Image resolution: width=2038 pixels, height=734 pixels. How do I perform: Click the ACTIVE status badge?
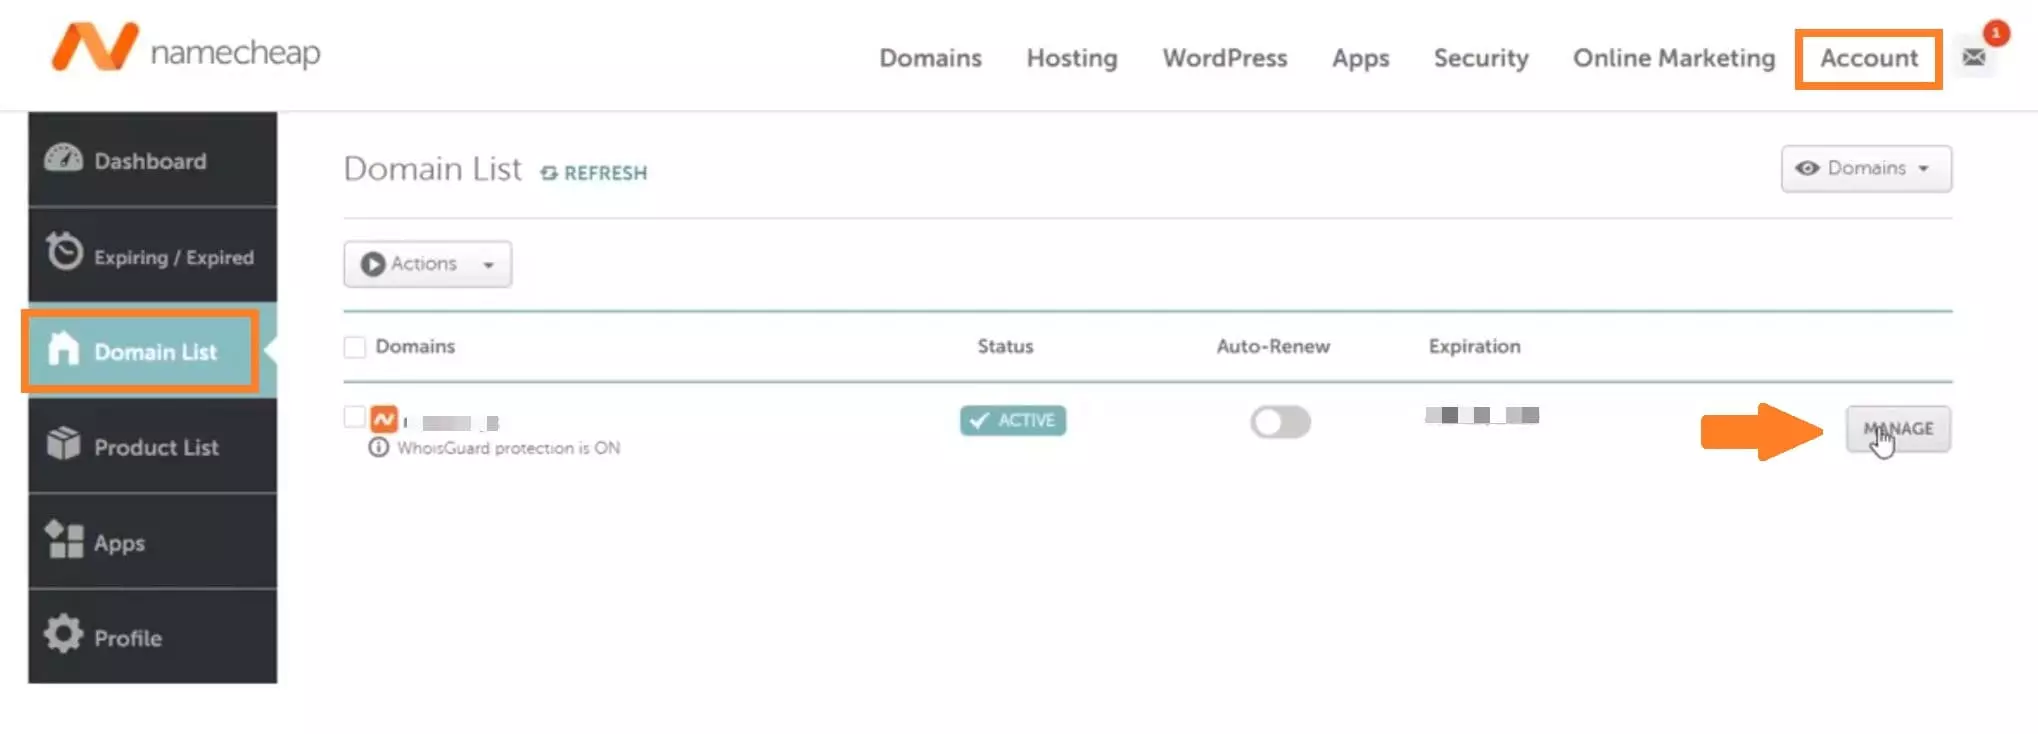[x=1013, y=420]
